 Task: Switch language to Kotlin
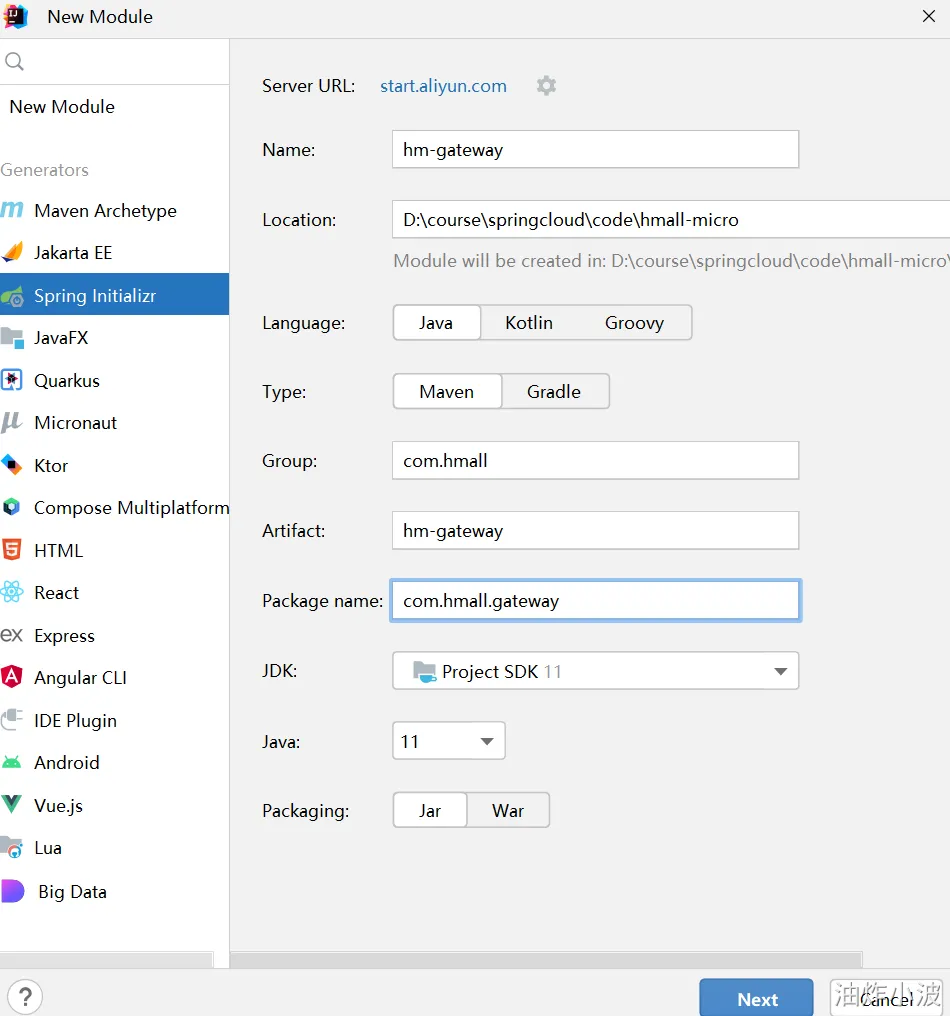pyautogui.click(x=529, y=323)
